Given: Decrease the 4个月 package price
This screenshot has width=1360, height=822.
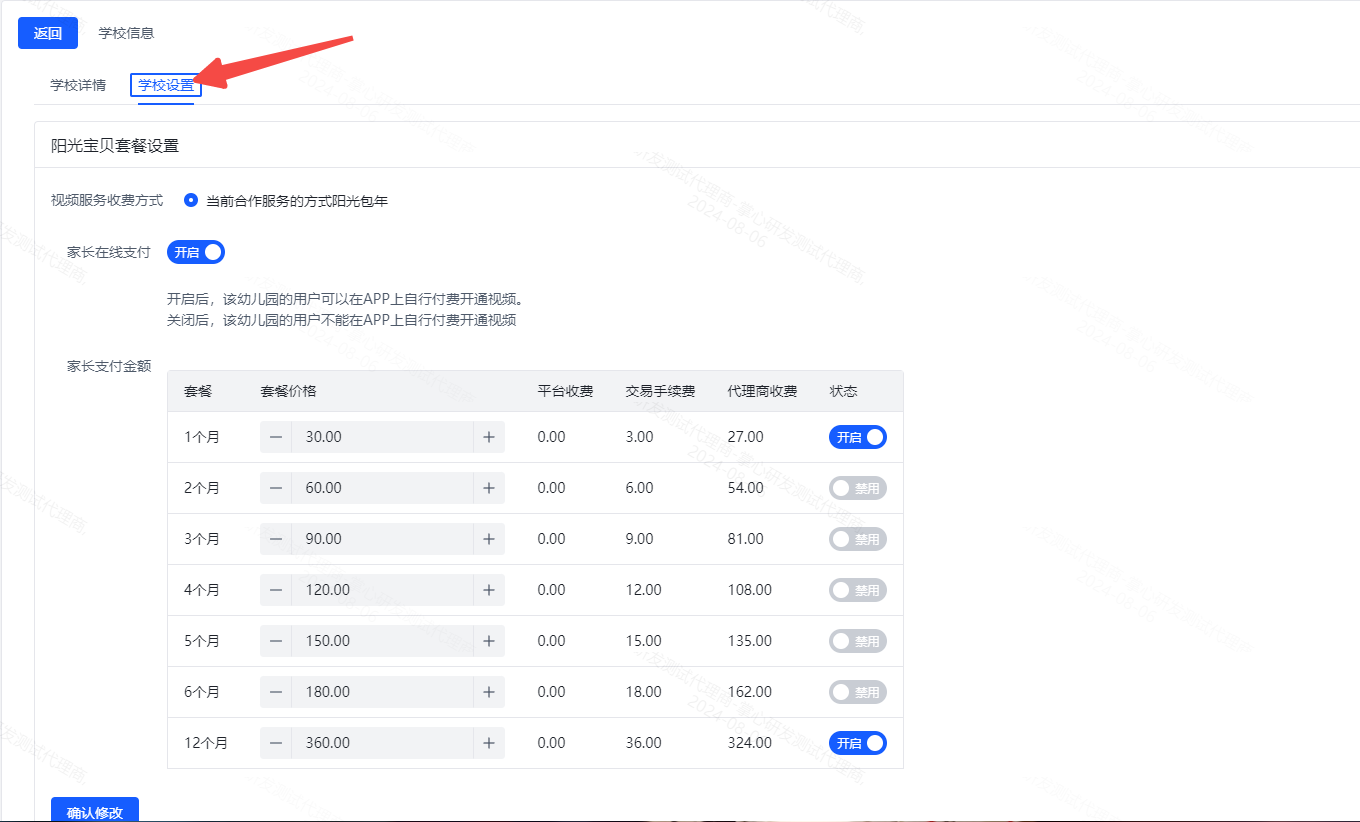Looking at the screenshot, I should (x=276, y=590).
